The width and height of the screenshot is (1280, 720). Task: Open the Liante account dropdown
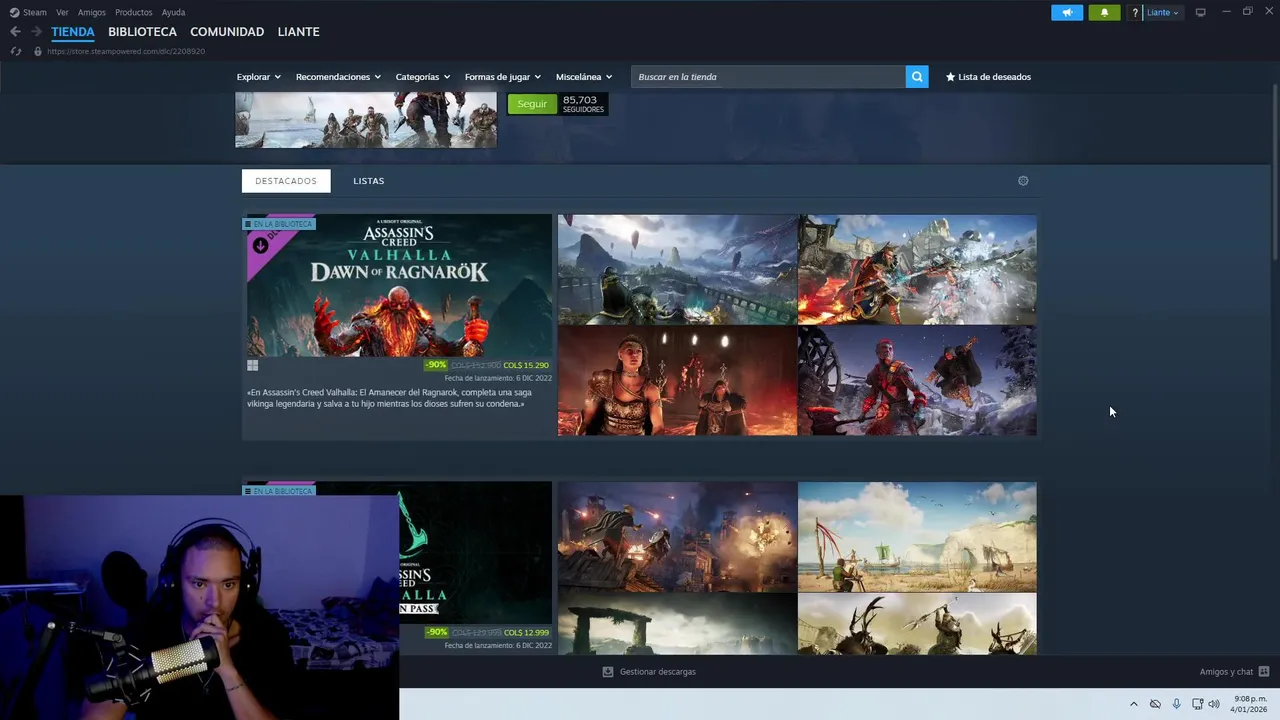pos(1162,12)
